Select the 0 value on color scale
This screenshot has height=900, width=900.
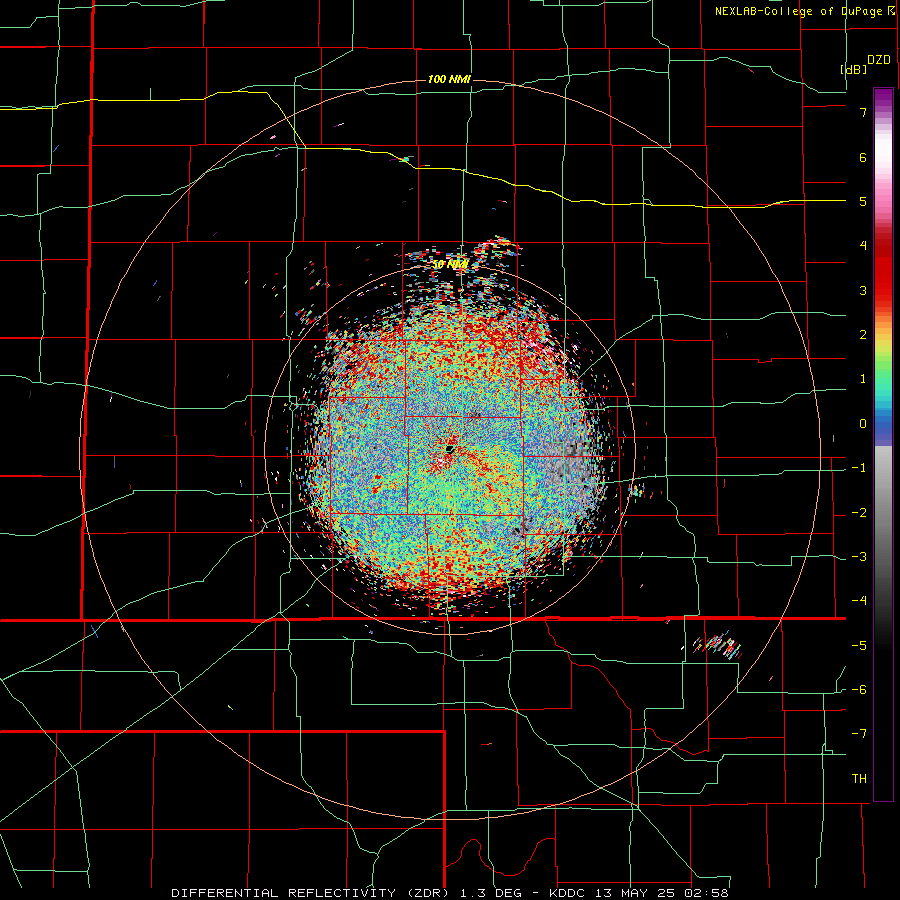[x=863, y=424]
